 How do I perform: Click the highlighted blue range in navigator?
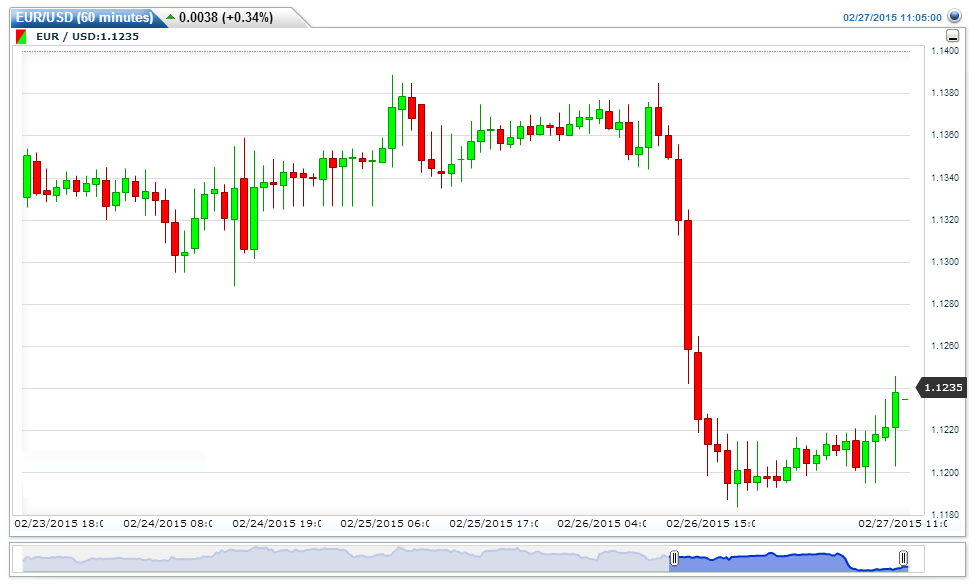[x=788, y=561]
